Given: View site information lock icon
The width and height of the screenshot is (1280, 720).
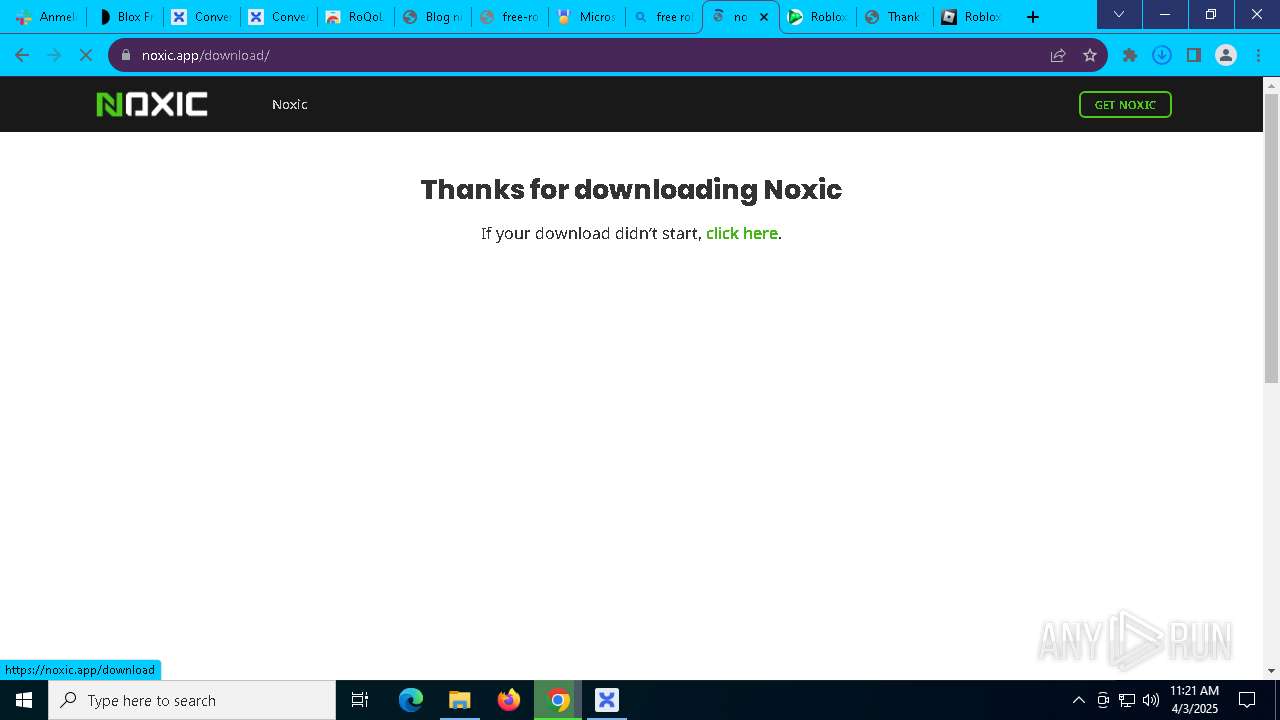Looking at the screenshot, I should click(126, 55).
